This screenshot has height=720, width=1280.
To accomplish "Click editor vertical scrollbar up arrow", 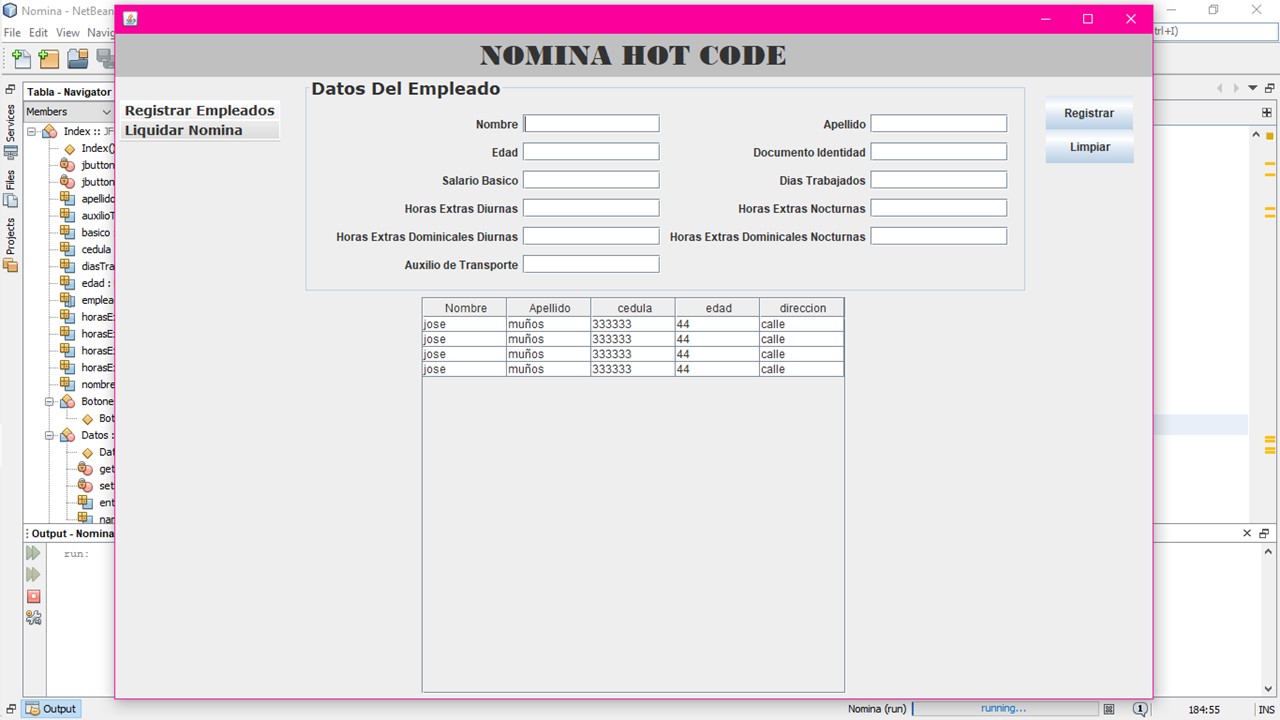I will point(1256,134).
